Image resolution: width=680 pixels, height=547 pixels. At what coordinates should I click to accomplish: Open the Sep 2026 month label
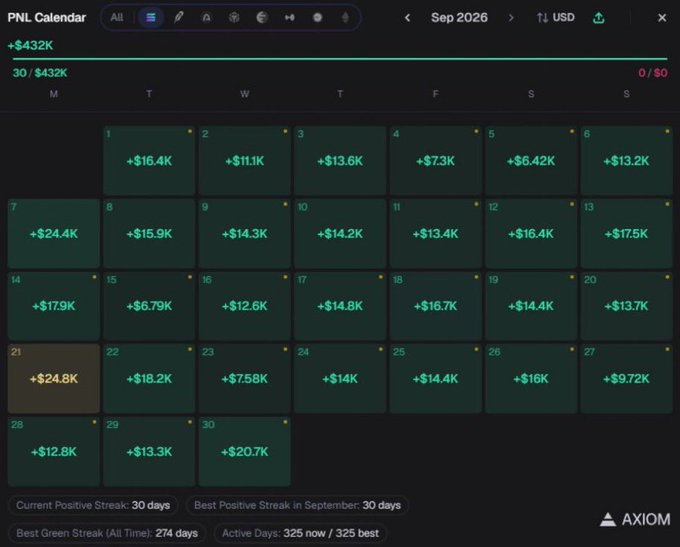[x=459, y=17]
